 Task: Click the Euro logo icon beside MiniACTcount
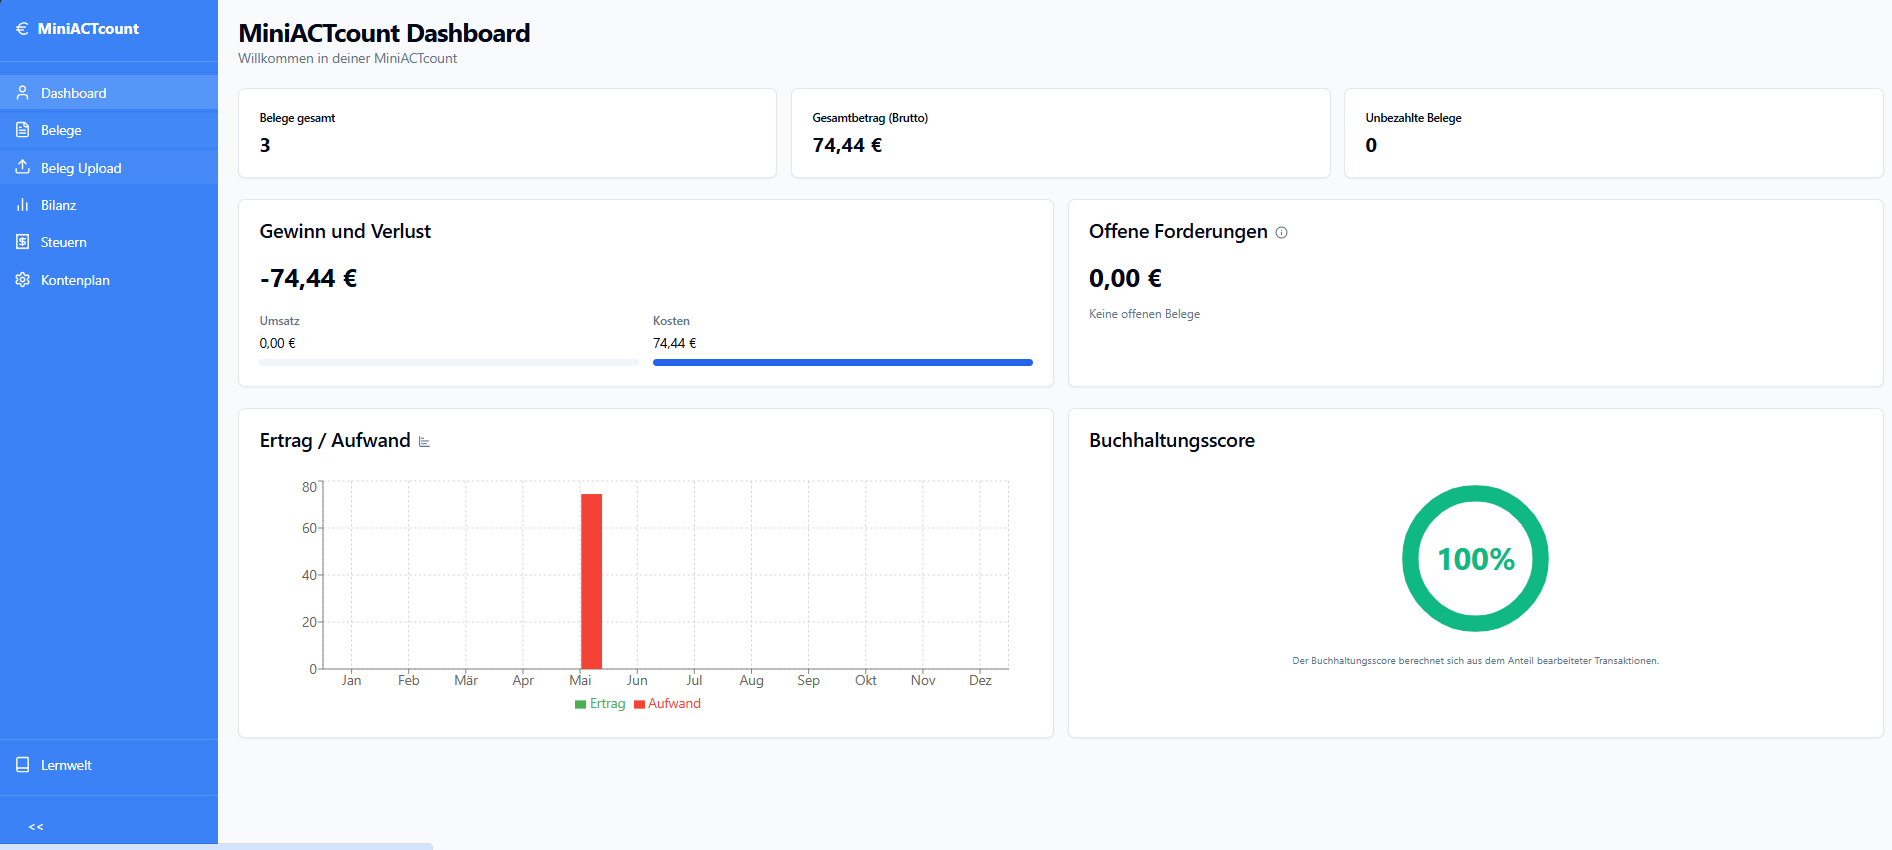click(22, 29)
